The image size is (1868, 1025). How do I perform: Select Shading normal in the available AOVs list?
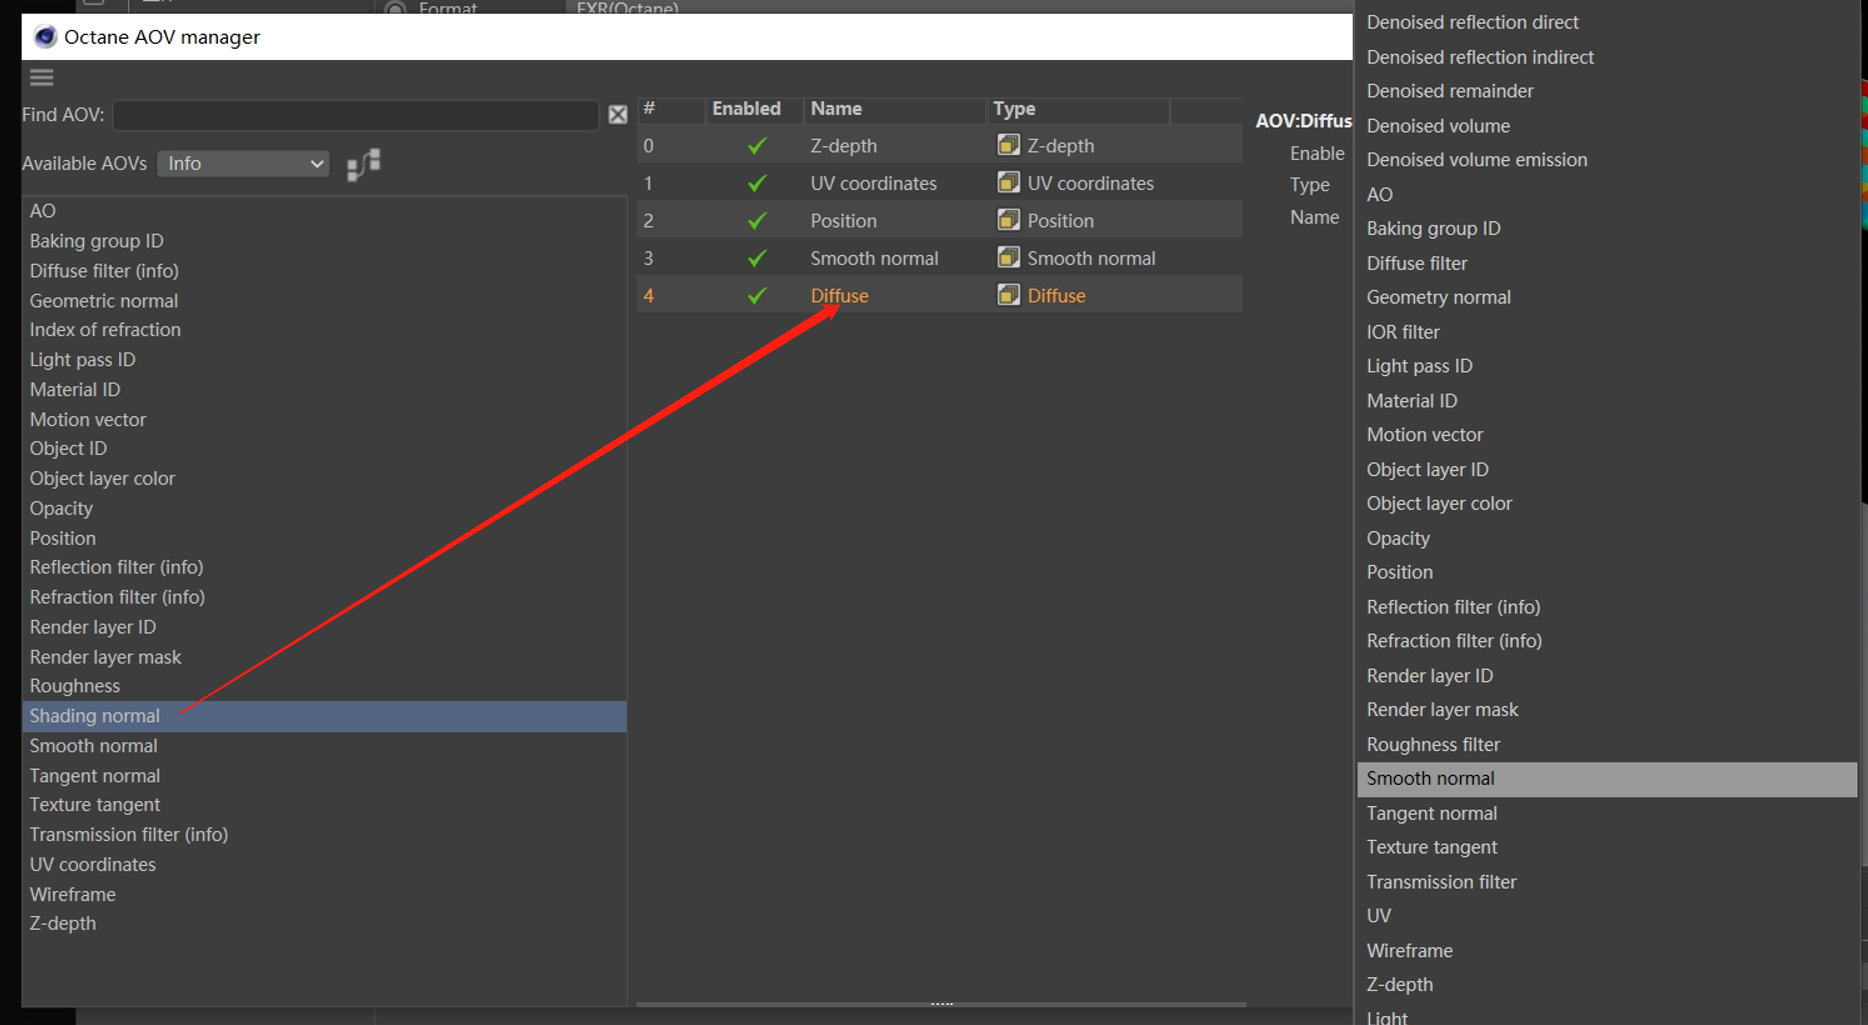click(x=324, y=716)
